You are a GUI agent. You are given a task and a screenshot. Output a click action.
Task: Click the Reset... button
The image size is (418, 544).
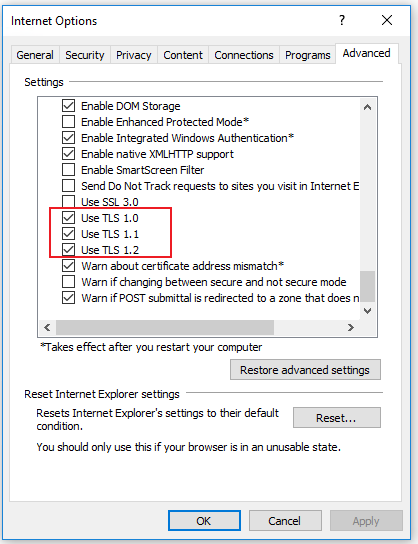[336, 418]
